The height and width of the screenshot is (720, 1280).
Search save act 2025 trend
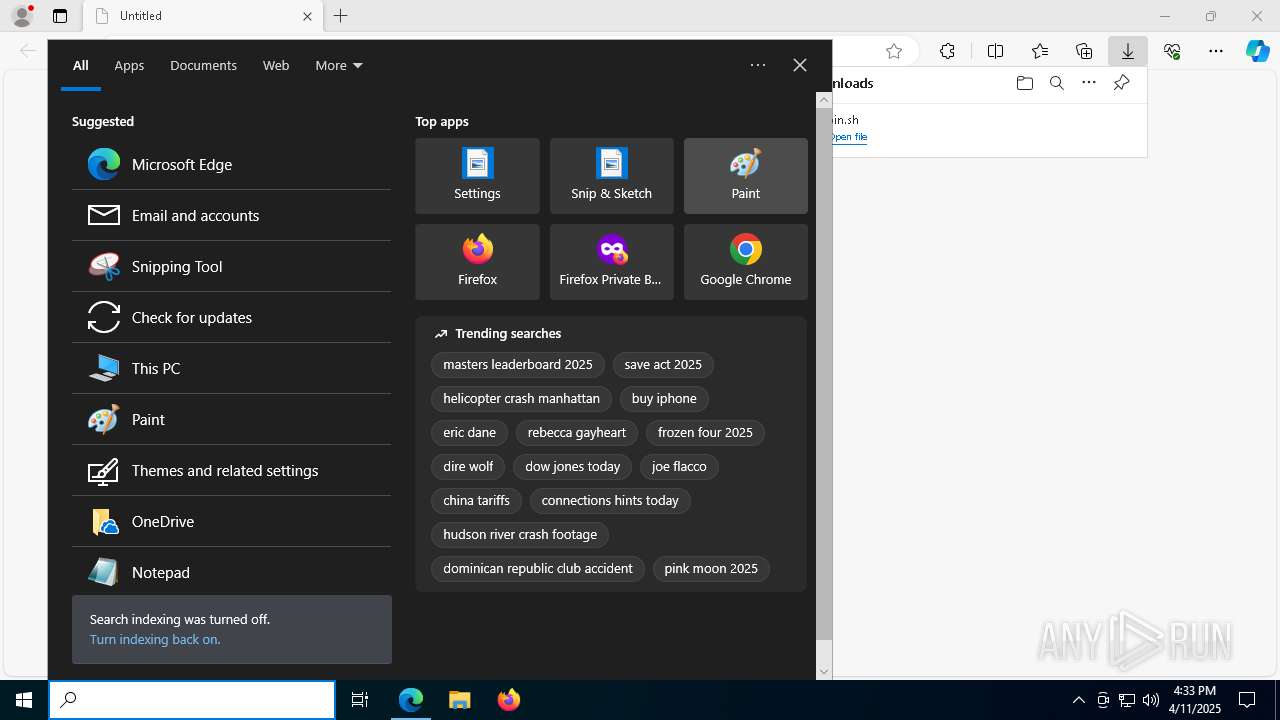[663, 365]
